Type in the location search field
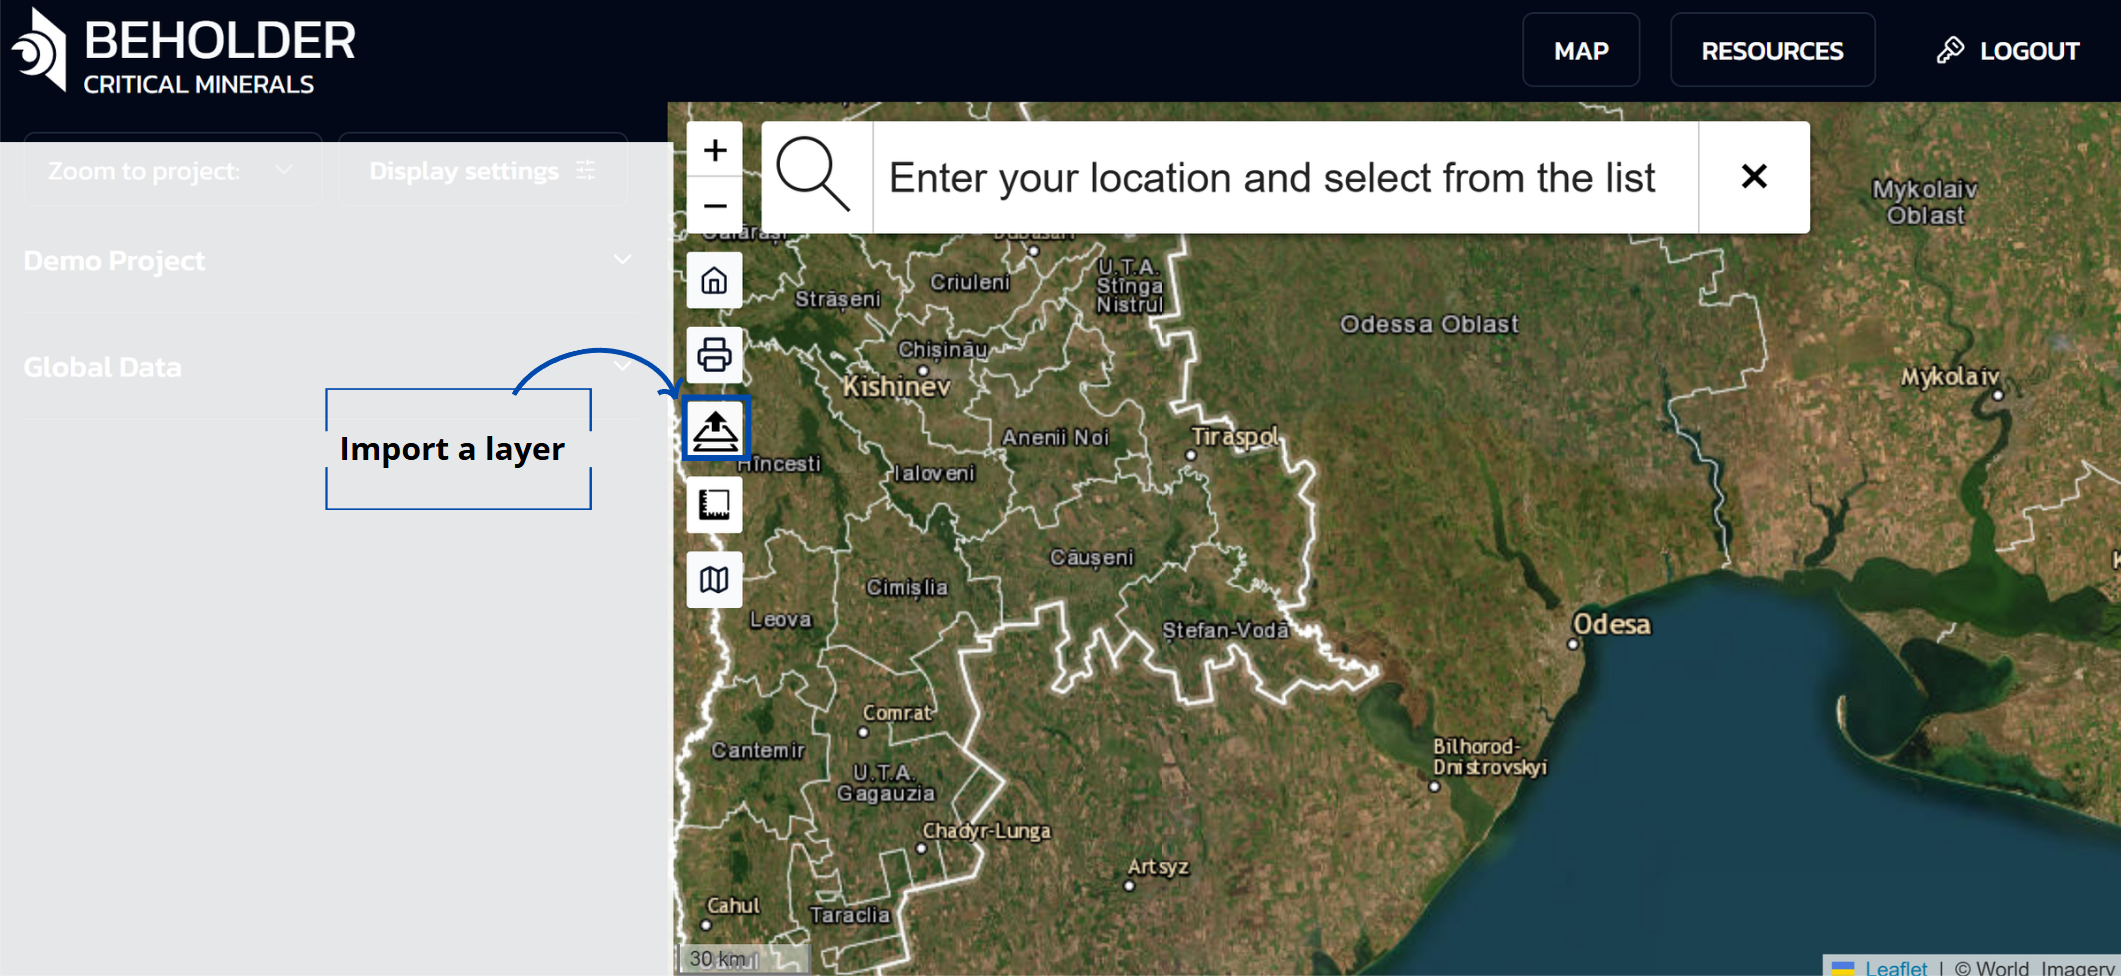The height and width of the screenshot is (977, 2121). click(x=1282, y=178)
